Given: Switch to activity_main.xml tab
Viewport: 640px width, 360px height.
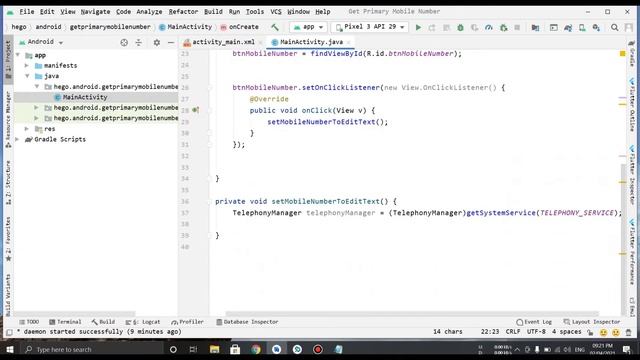Looking at the screenshot, I should (223, 42).
